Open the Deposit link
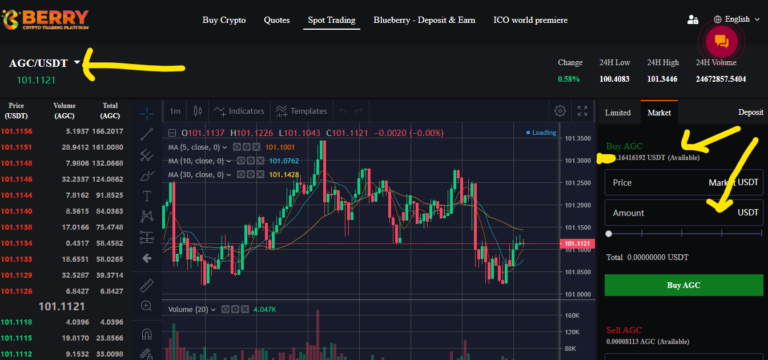This screenshot has width=768, height=360. coord(750,113)
